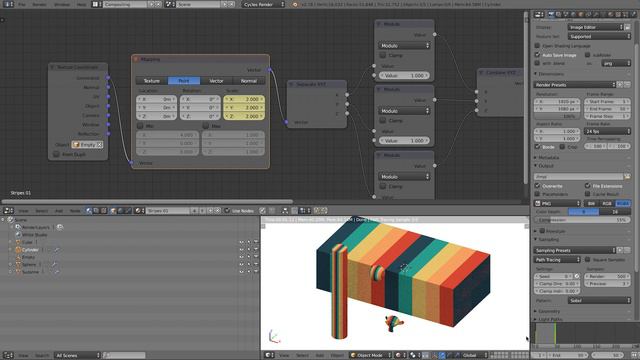This screenshot has width=640, height=360.
Task: Select Suzanne object in outliner
Action: [x=30, y=272]
